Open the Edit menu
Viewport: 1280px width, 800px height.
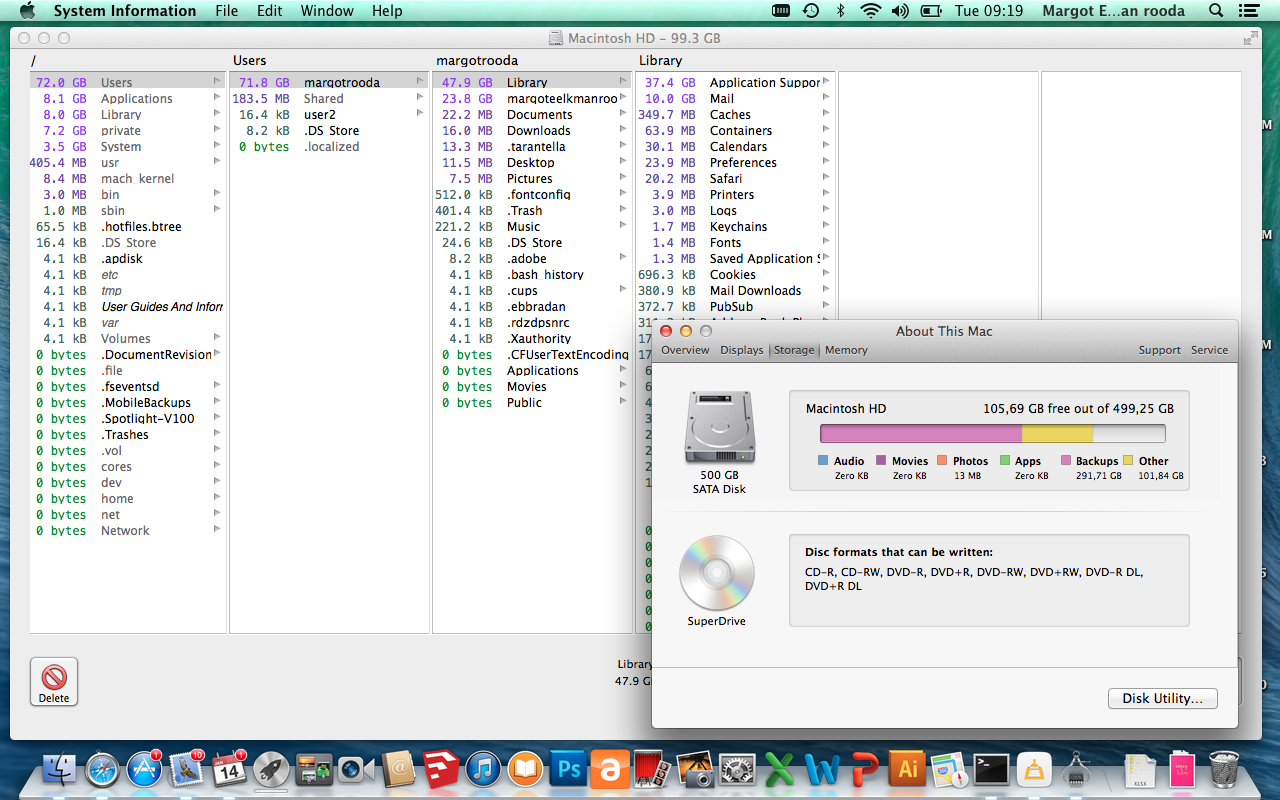point(269,11)
